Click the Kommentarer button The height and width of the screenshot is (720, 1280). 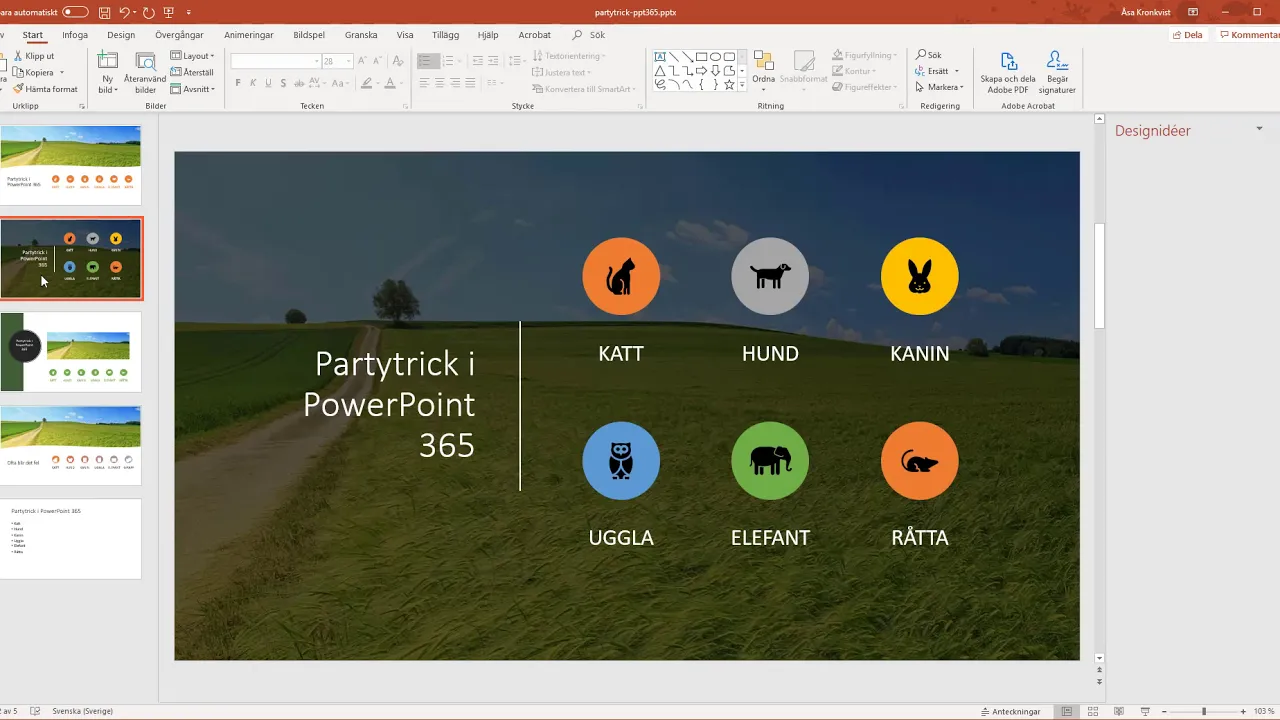1249,35
